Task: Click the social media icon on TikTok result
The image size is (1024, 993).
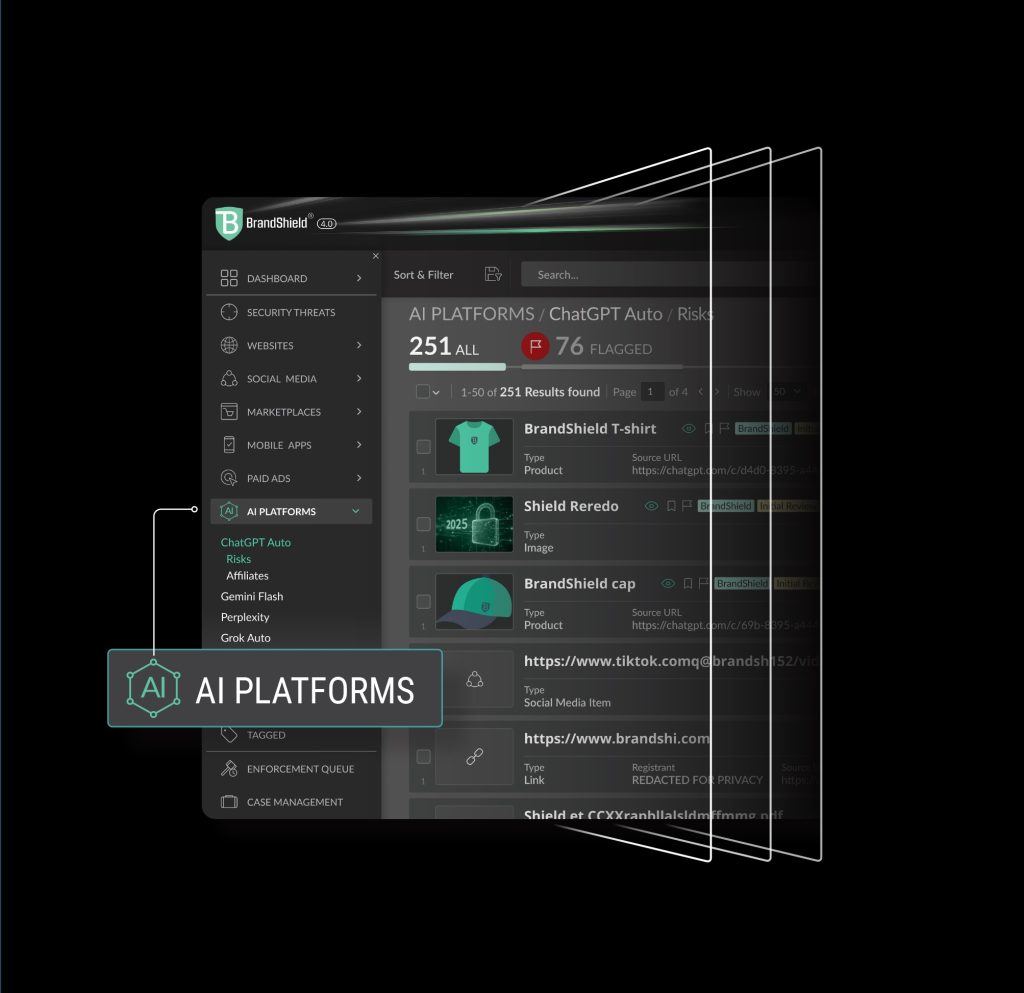Action: pos(475,679)
